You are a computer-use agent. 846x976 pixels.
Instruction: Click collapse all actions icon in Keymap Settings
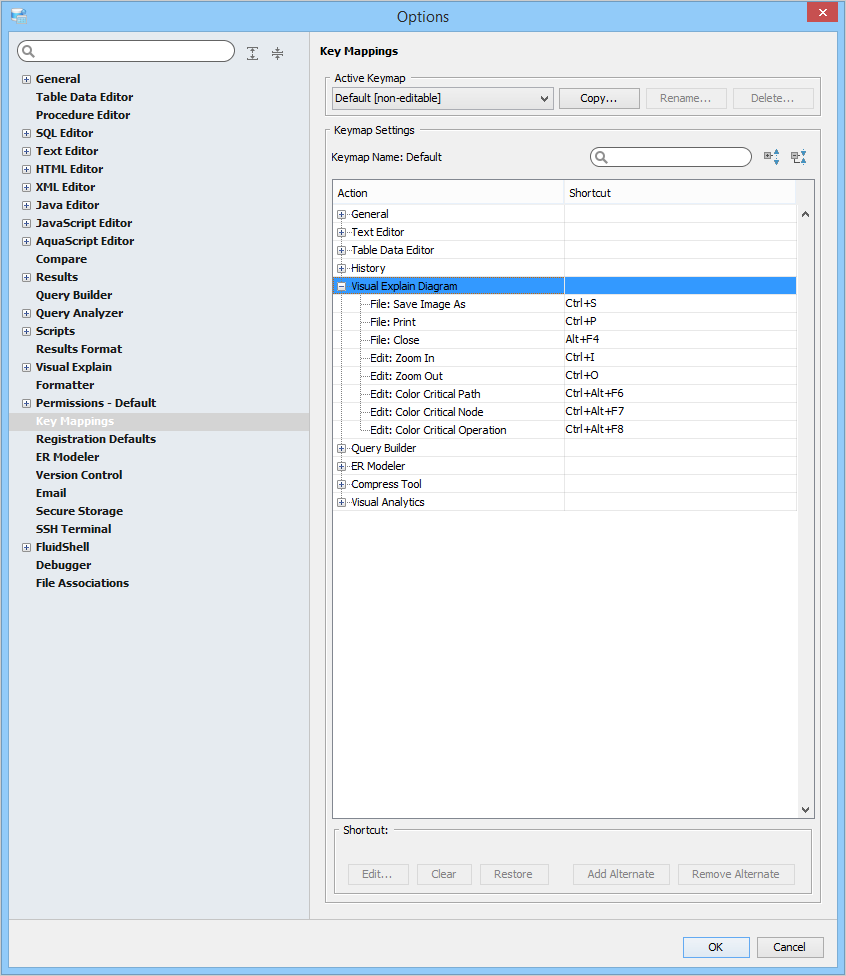pyautogui.click(x=799, y=157)
